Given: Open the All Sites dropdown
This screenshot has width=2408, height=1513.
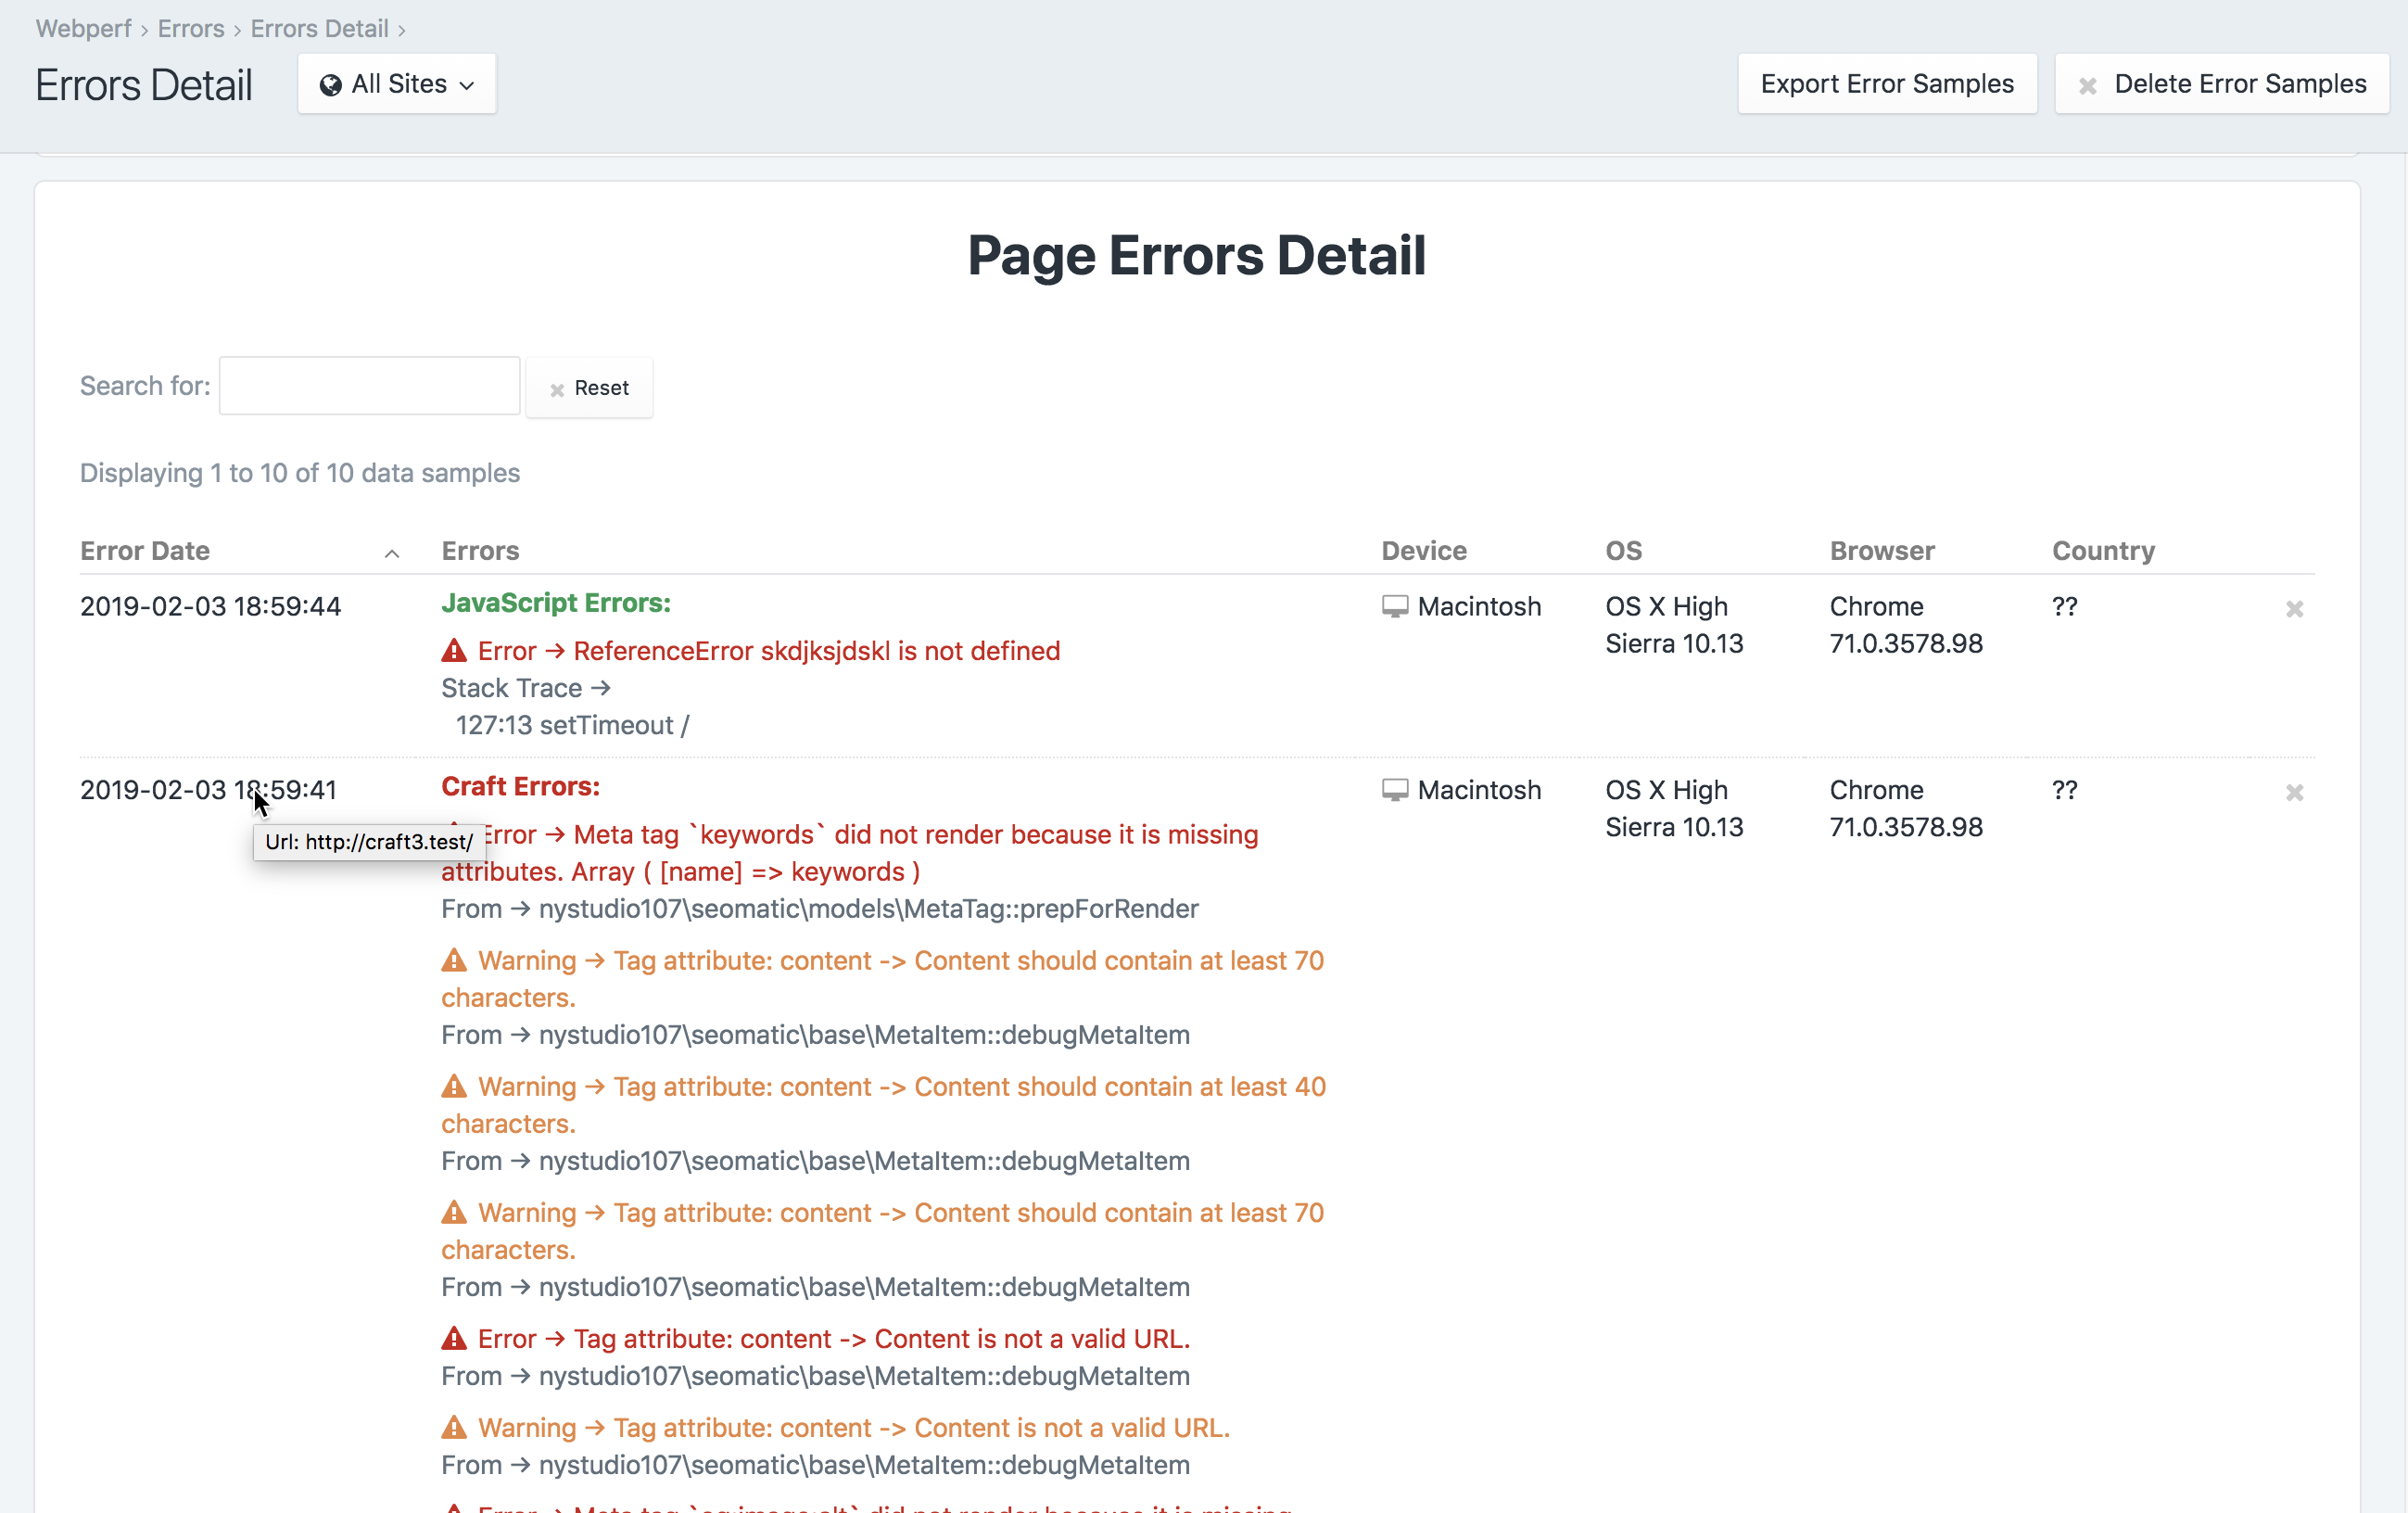Looking at the screenshot, I should click(396, 84).
